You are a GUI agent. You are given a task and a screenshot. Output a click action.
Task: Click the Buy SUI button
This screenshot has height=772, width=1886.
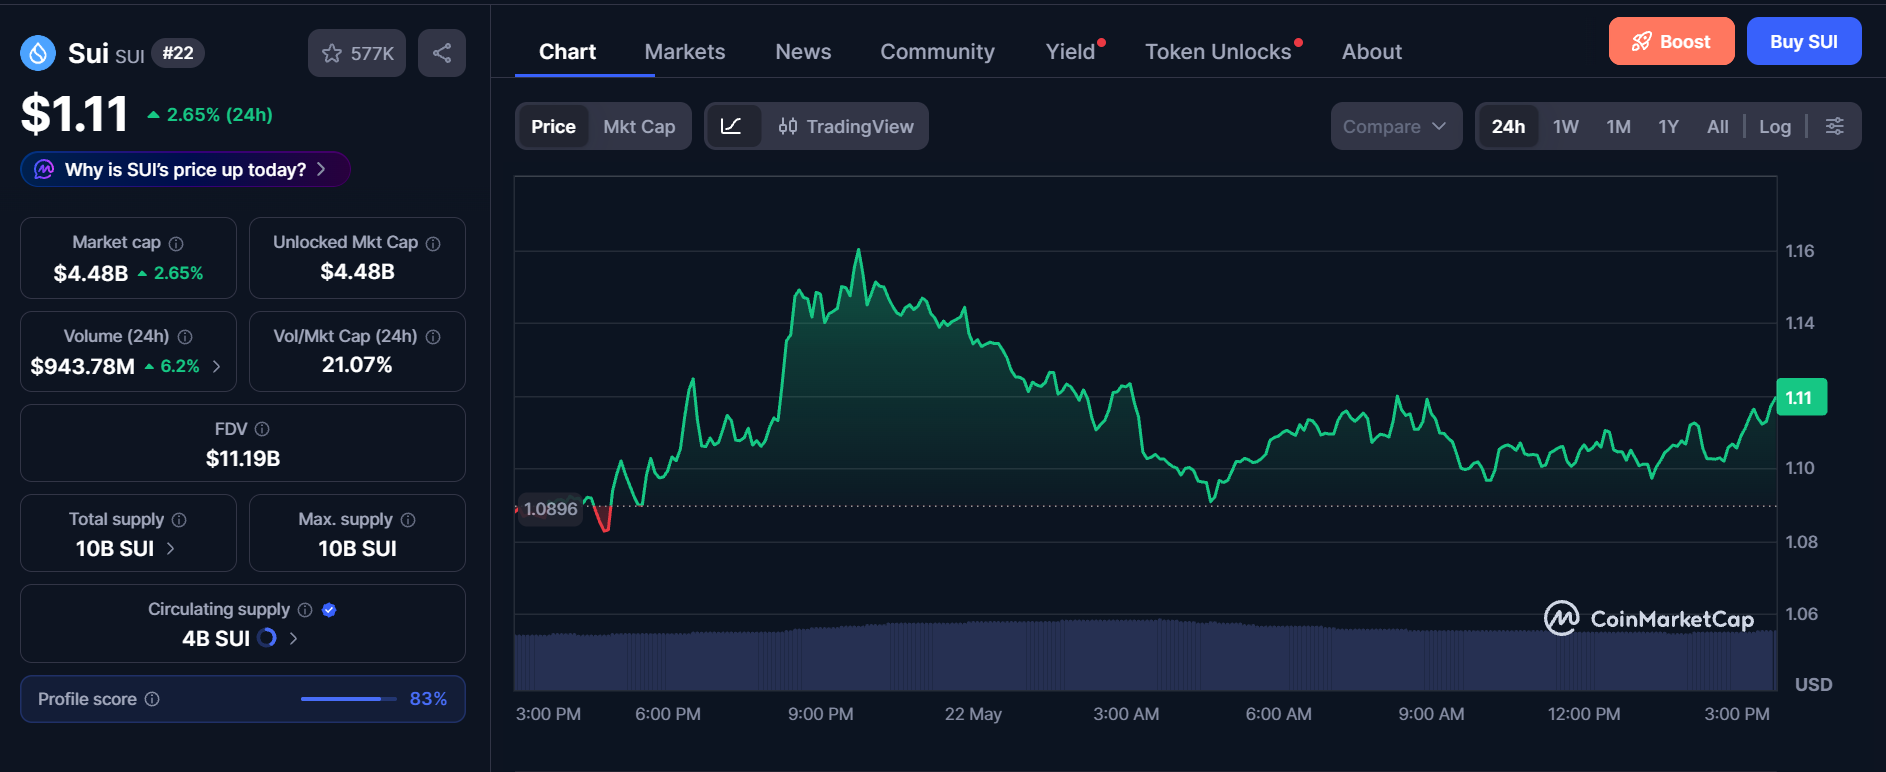pyautogui.click(x=1804, y=41)
